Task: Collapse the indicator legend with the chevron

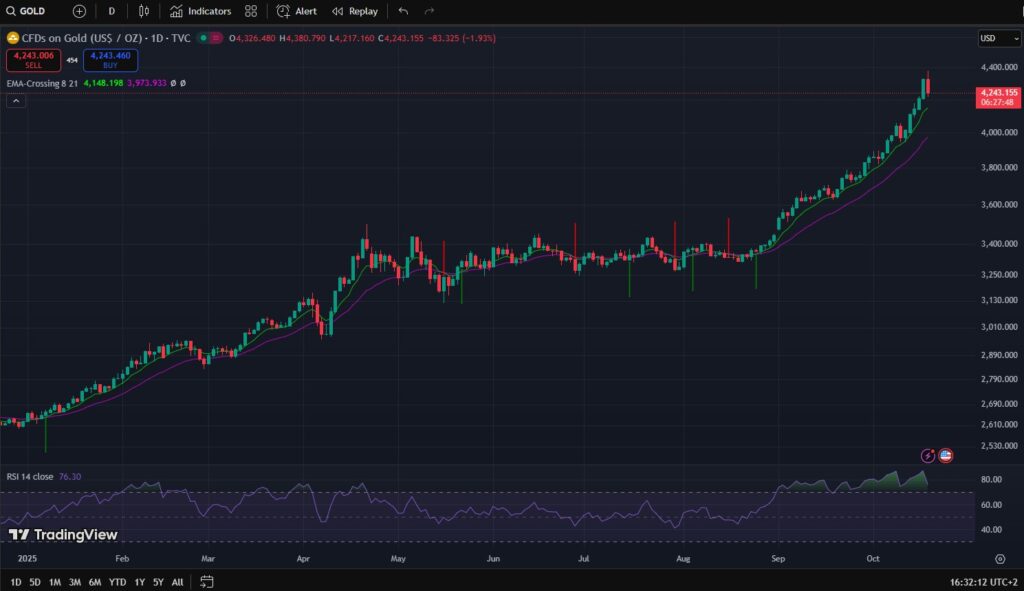Action: [16, 101]
